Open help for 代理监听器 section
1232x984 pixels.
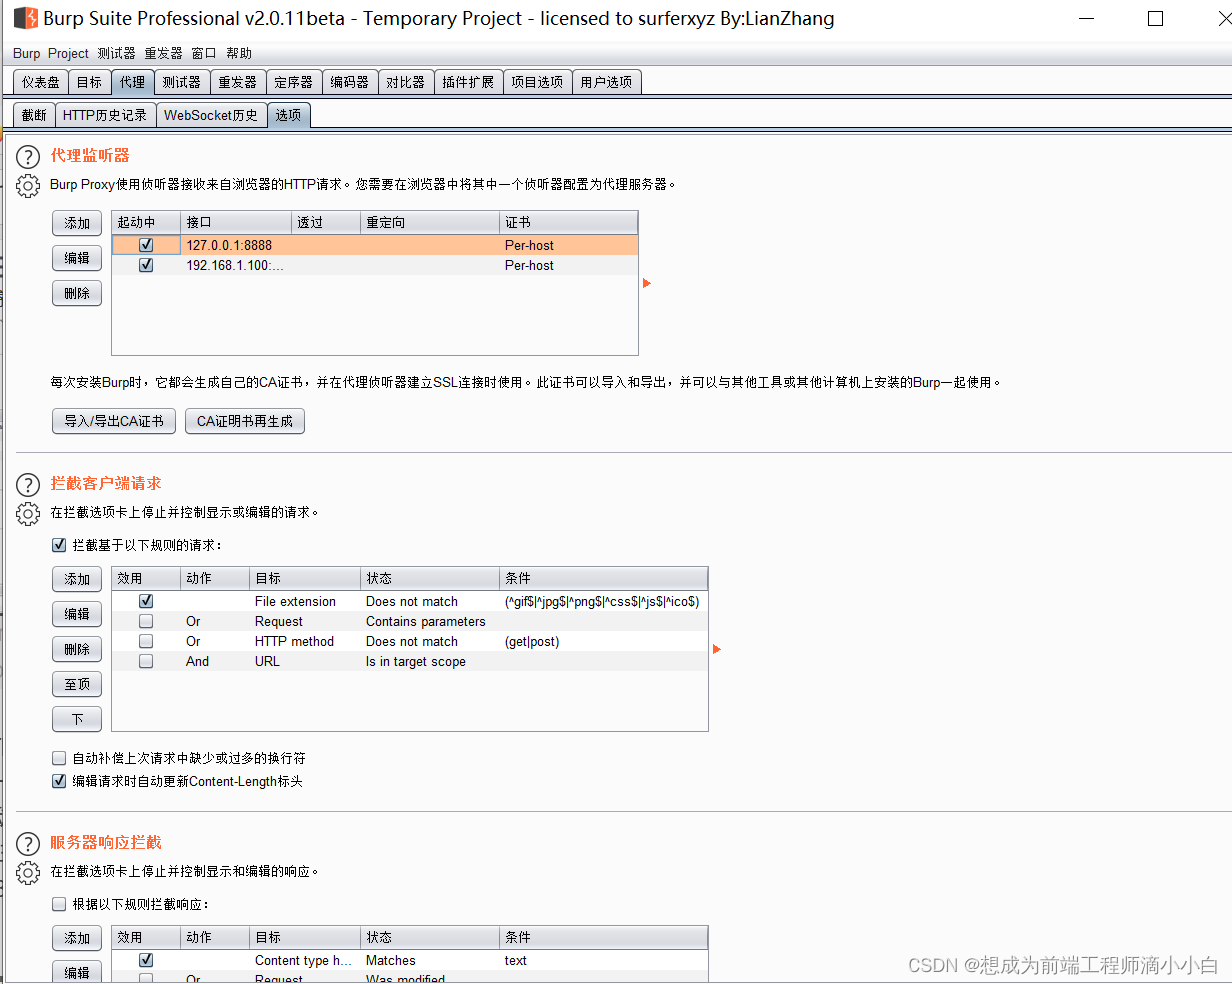pyautogui.click(x=28, y=157)
